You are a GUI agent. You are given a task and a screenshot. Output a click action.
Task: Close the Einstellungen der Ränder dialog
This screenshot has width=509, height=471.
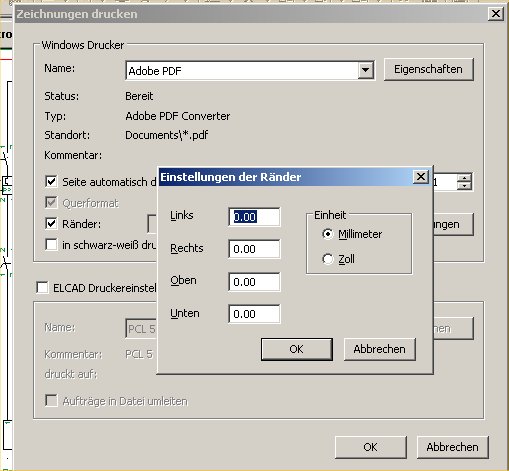coord(421,176)
